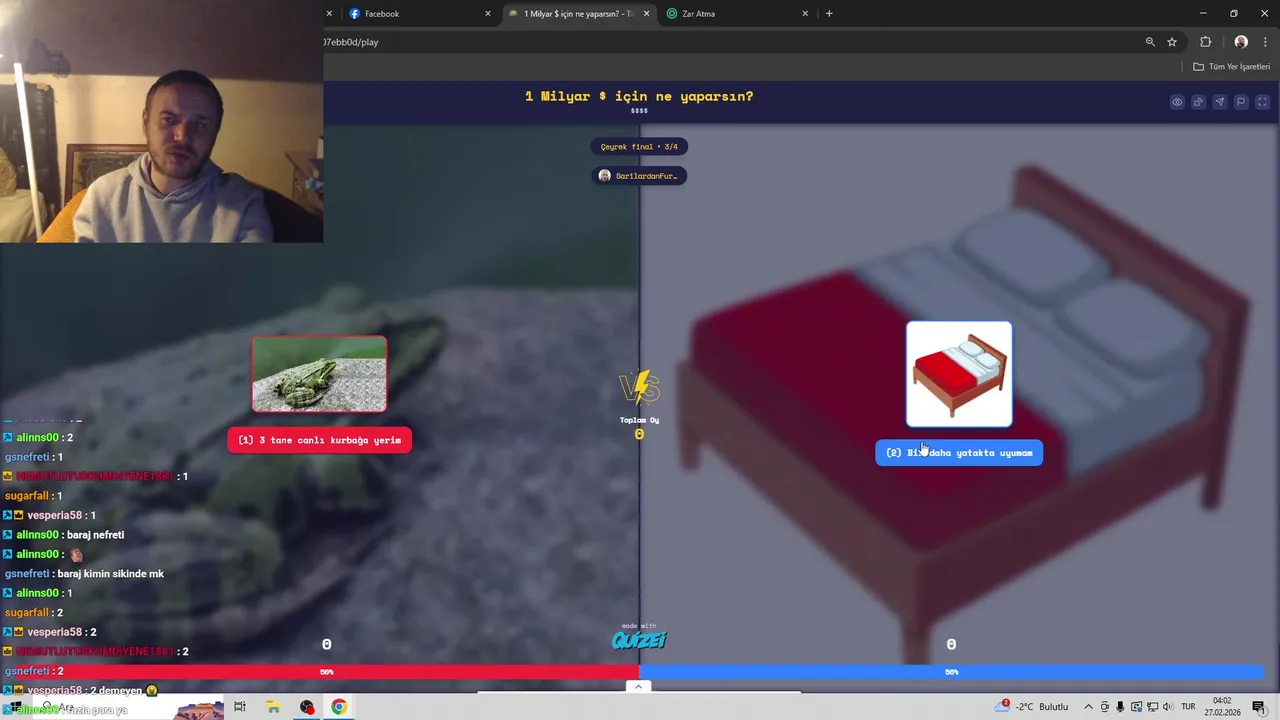Click the network tray icon
The height and width of the screenshot is (720, 1280).
click(x=1152, y=707)
